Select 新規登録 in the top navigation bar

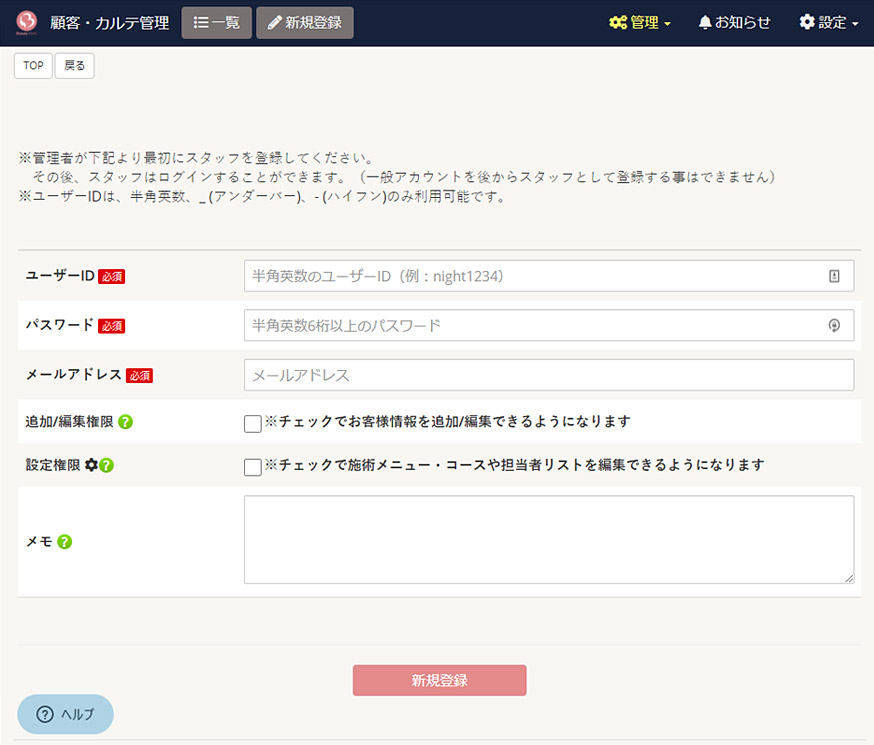(x=304, y=23)
